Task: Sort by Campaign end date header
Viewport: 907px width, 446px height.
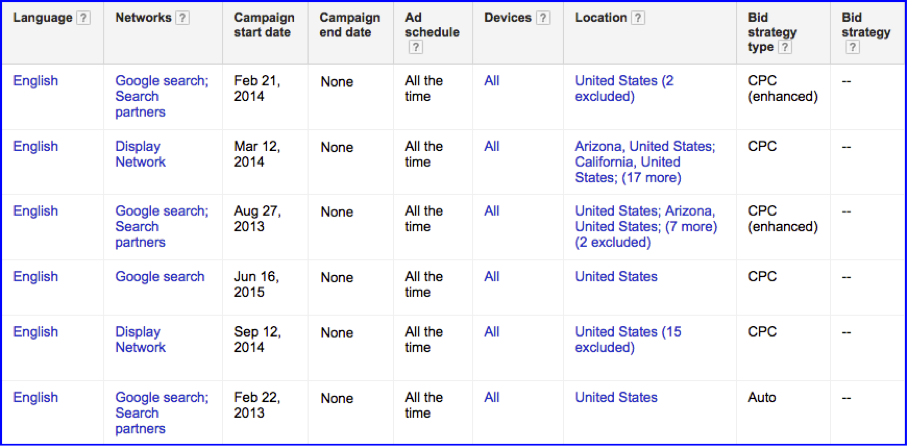Action: (349, 25)
